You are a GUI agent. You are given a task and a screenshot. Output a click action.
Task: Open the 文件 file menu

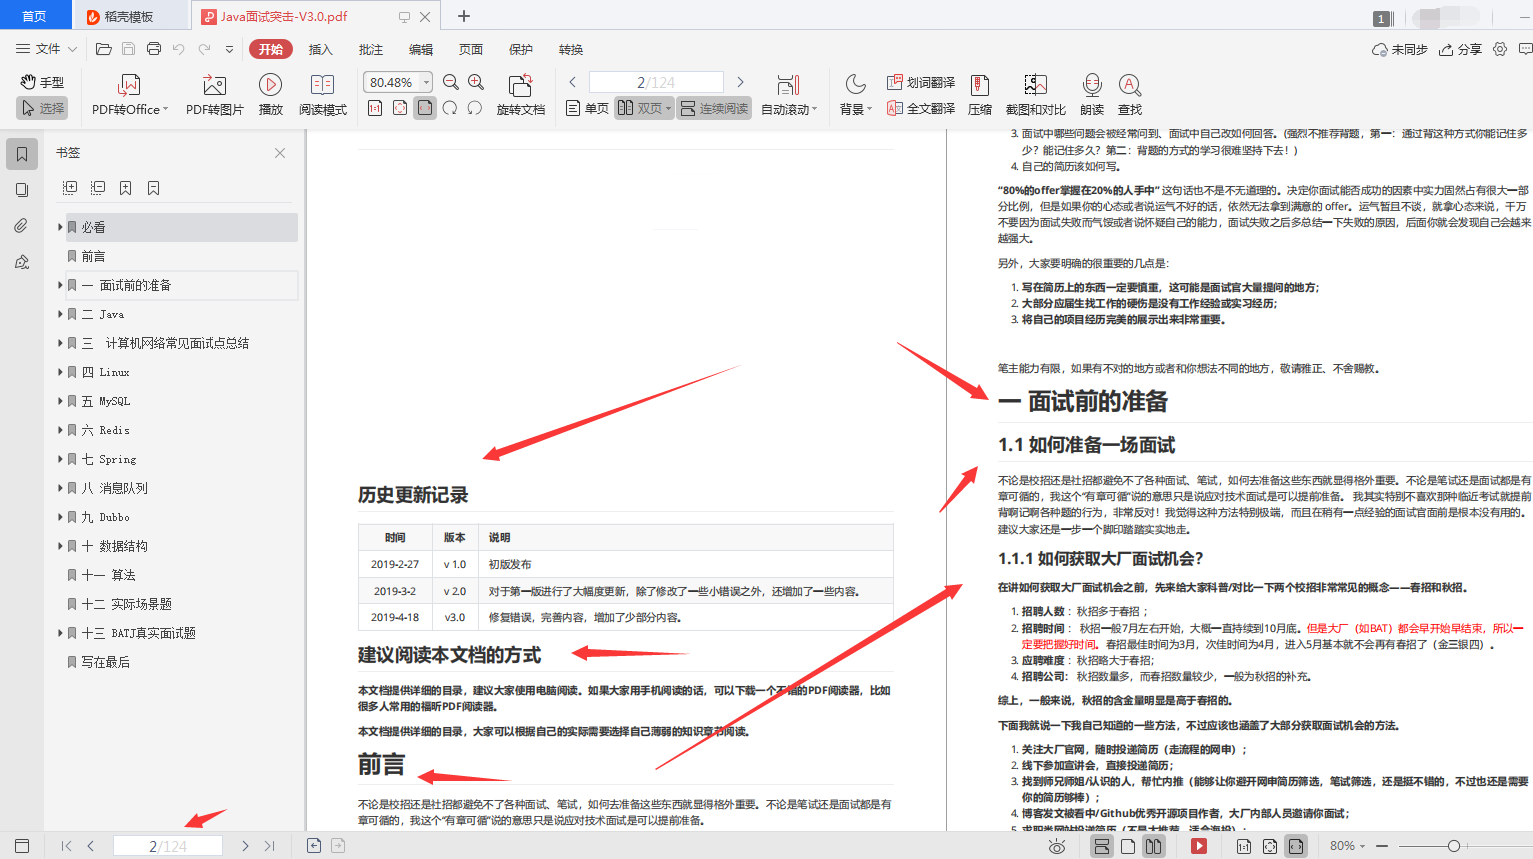[x=46, y=49]
